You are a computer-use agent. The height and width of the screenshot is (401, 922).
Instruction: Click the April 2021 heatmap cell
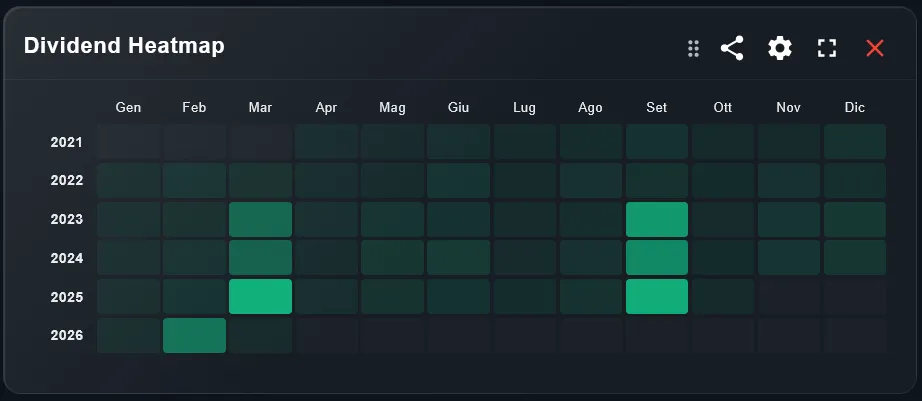[x=326, y=142]
